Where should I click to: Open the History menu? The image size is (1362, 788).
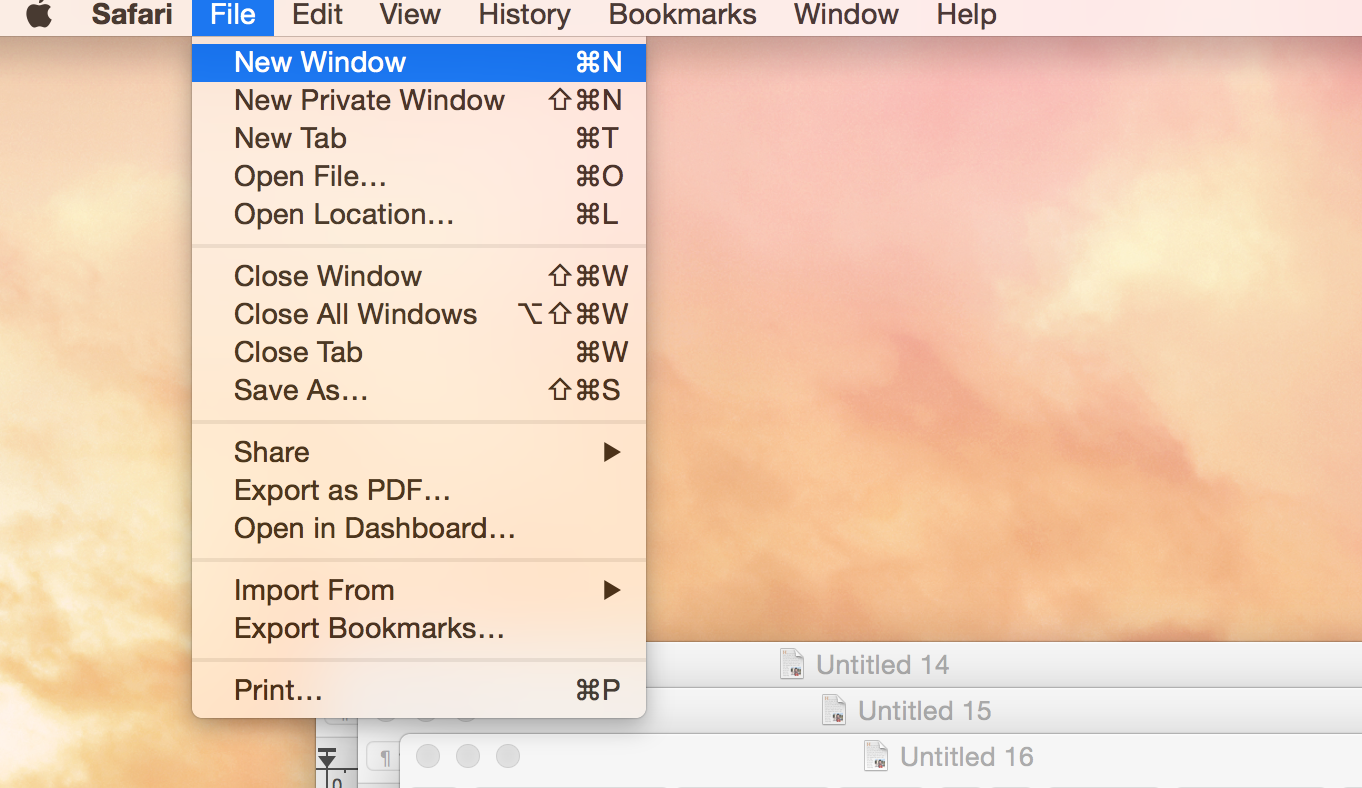coord(524,15)
